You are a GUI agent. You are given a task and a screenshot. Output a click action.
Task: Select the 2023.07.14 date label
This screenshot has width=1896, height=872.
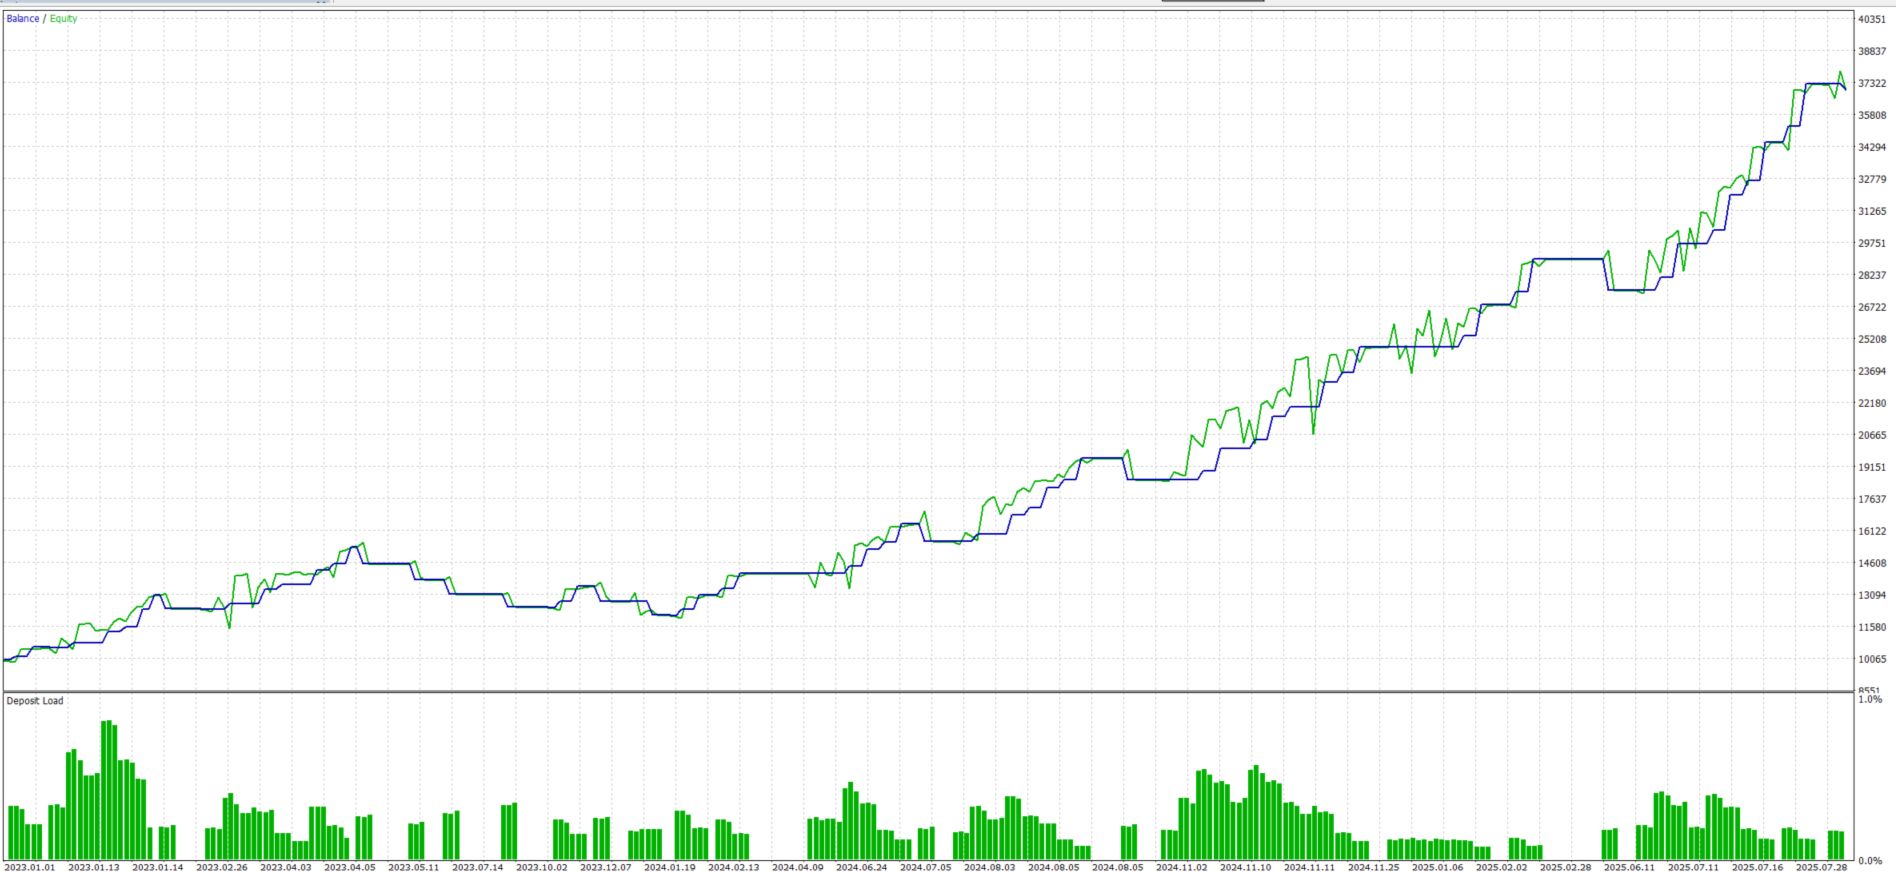coord(477,867)
